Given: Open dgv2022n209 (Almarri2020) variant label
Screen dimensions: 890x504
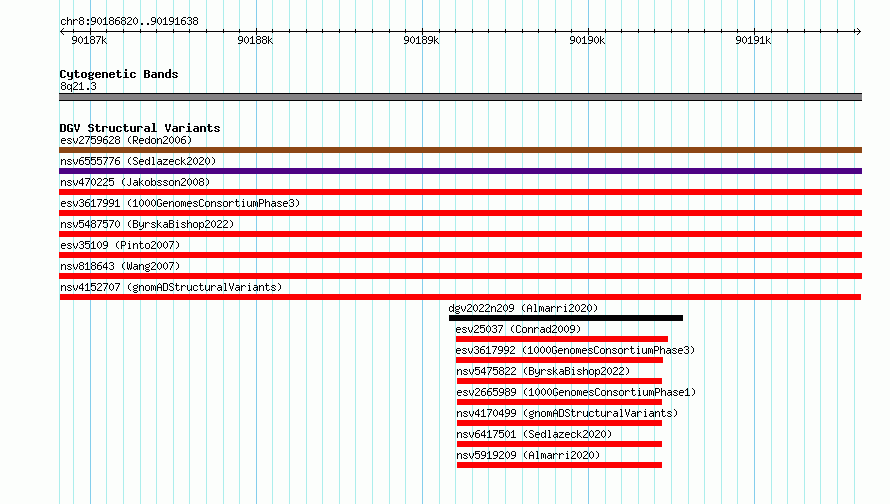Looking at the screenshot, I should click(523, 308).
